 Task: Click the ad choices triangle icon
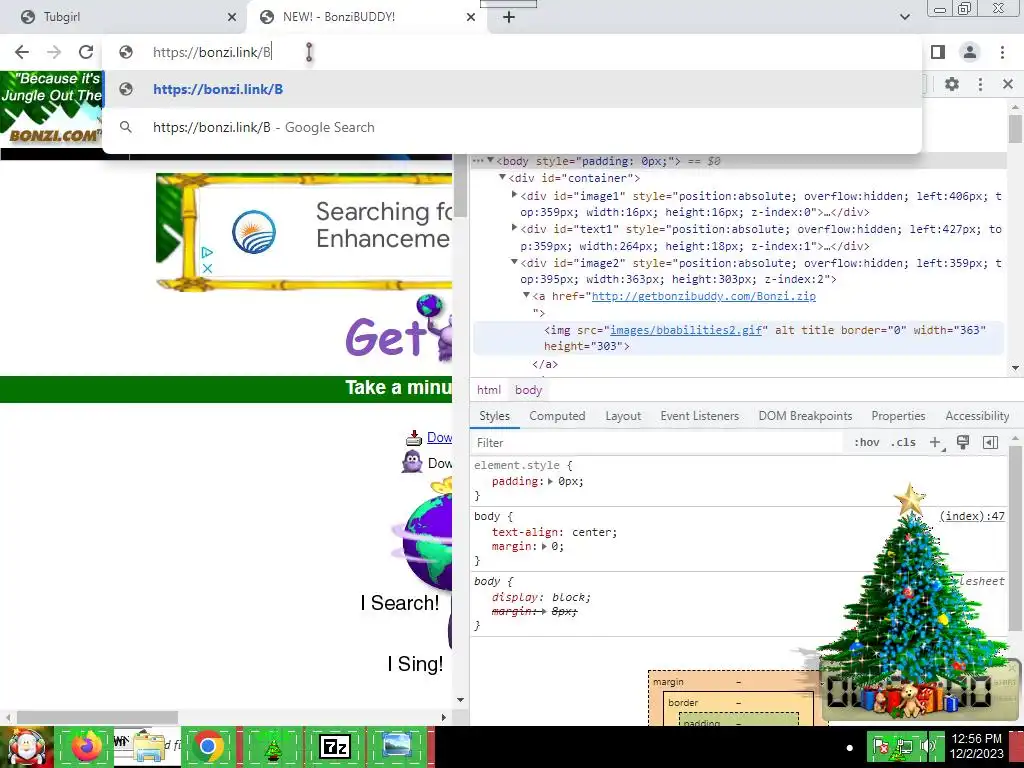tap(207, 252)
